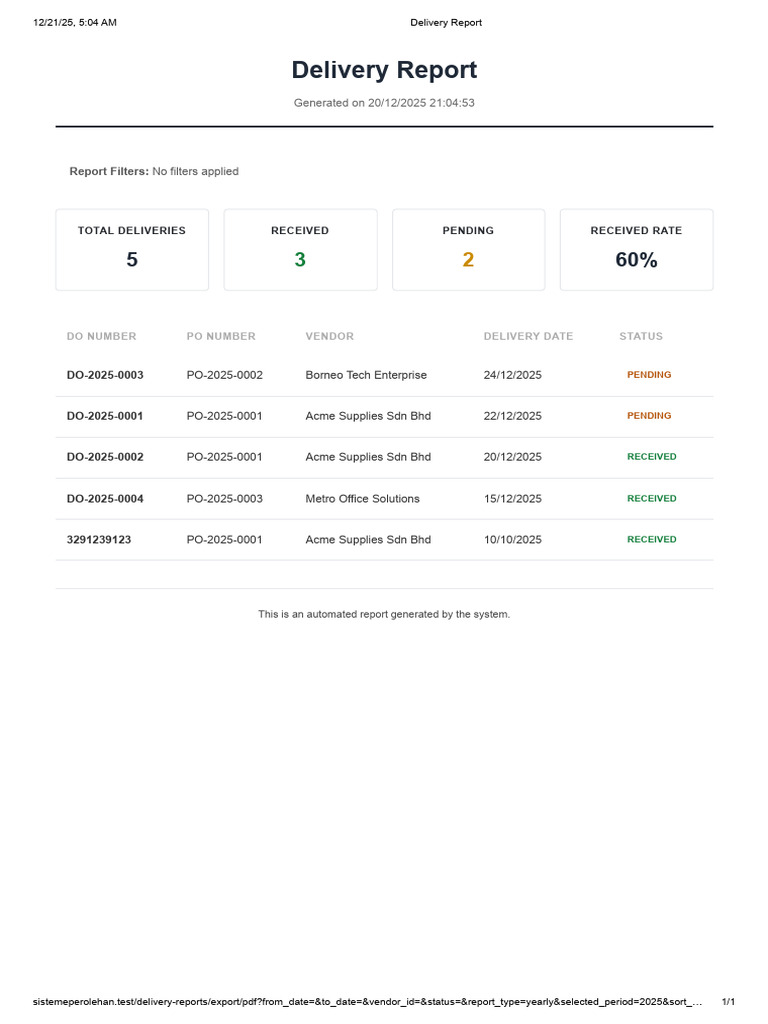Click the 12/21/25, 5:04 AM print timestamp
The width and height of the screenshot is (768, 1024).
[x=75, y=22]
